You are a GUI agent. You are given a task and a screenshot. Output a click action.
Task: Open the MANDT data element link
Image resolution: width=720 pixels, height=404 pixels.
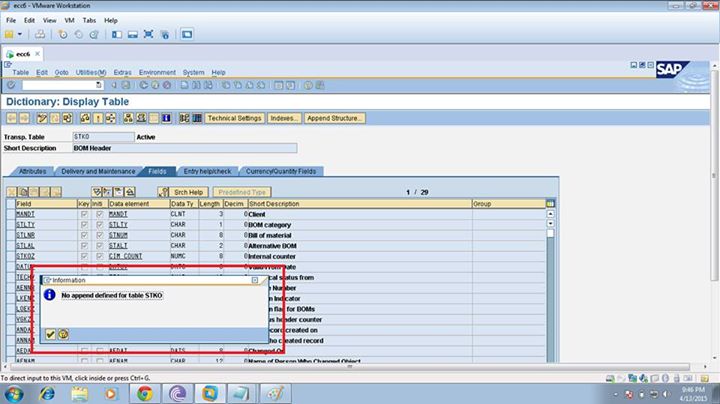[x=118, y=214]
